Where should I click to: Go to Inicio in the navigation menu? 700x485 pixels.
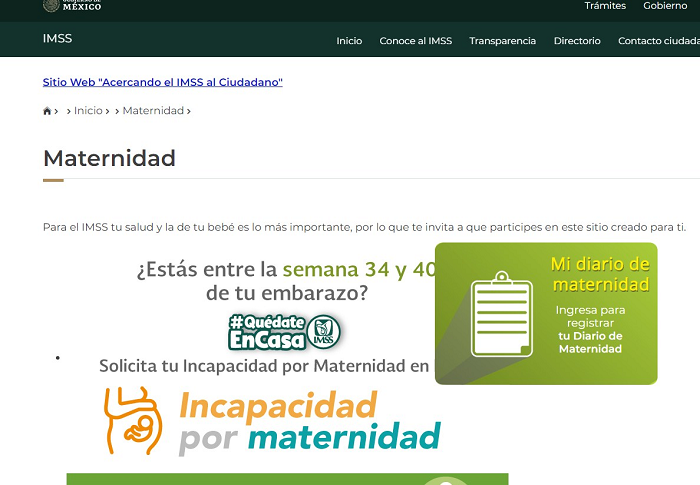(x=349, y=41)
